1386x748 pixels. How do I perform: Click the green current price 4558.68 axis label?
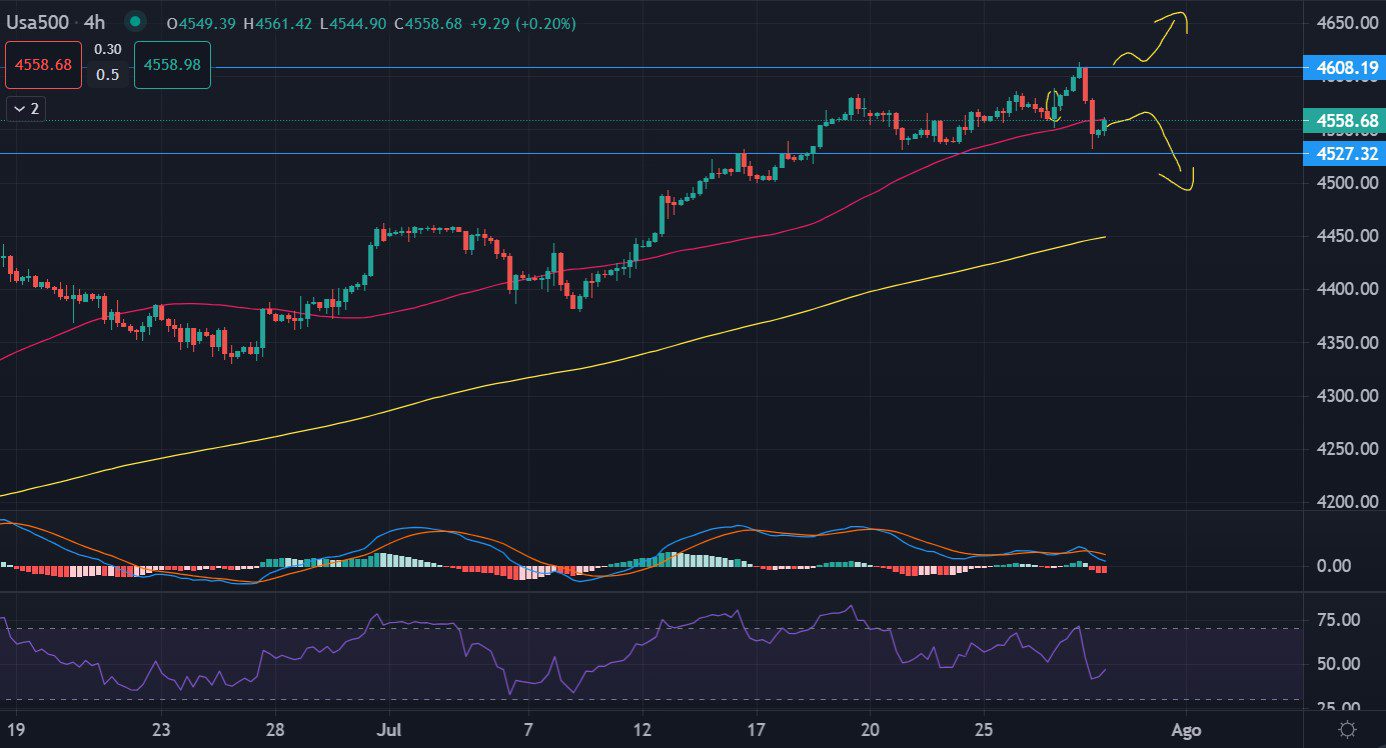tap(1345, 121)
